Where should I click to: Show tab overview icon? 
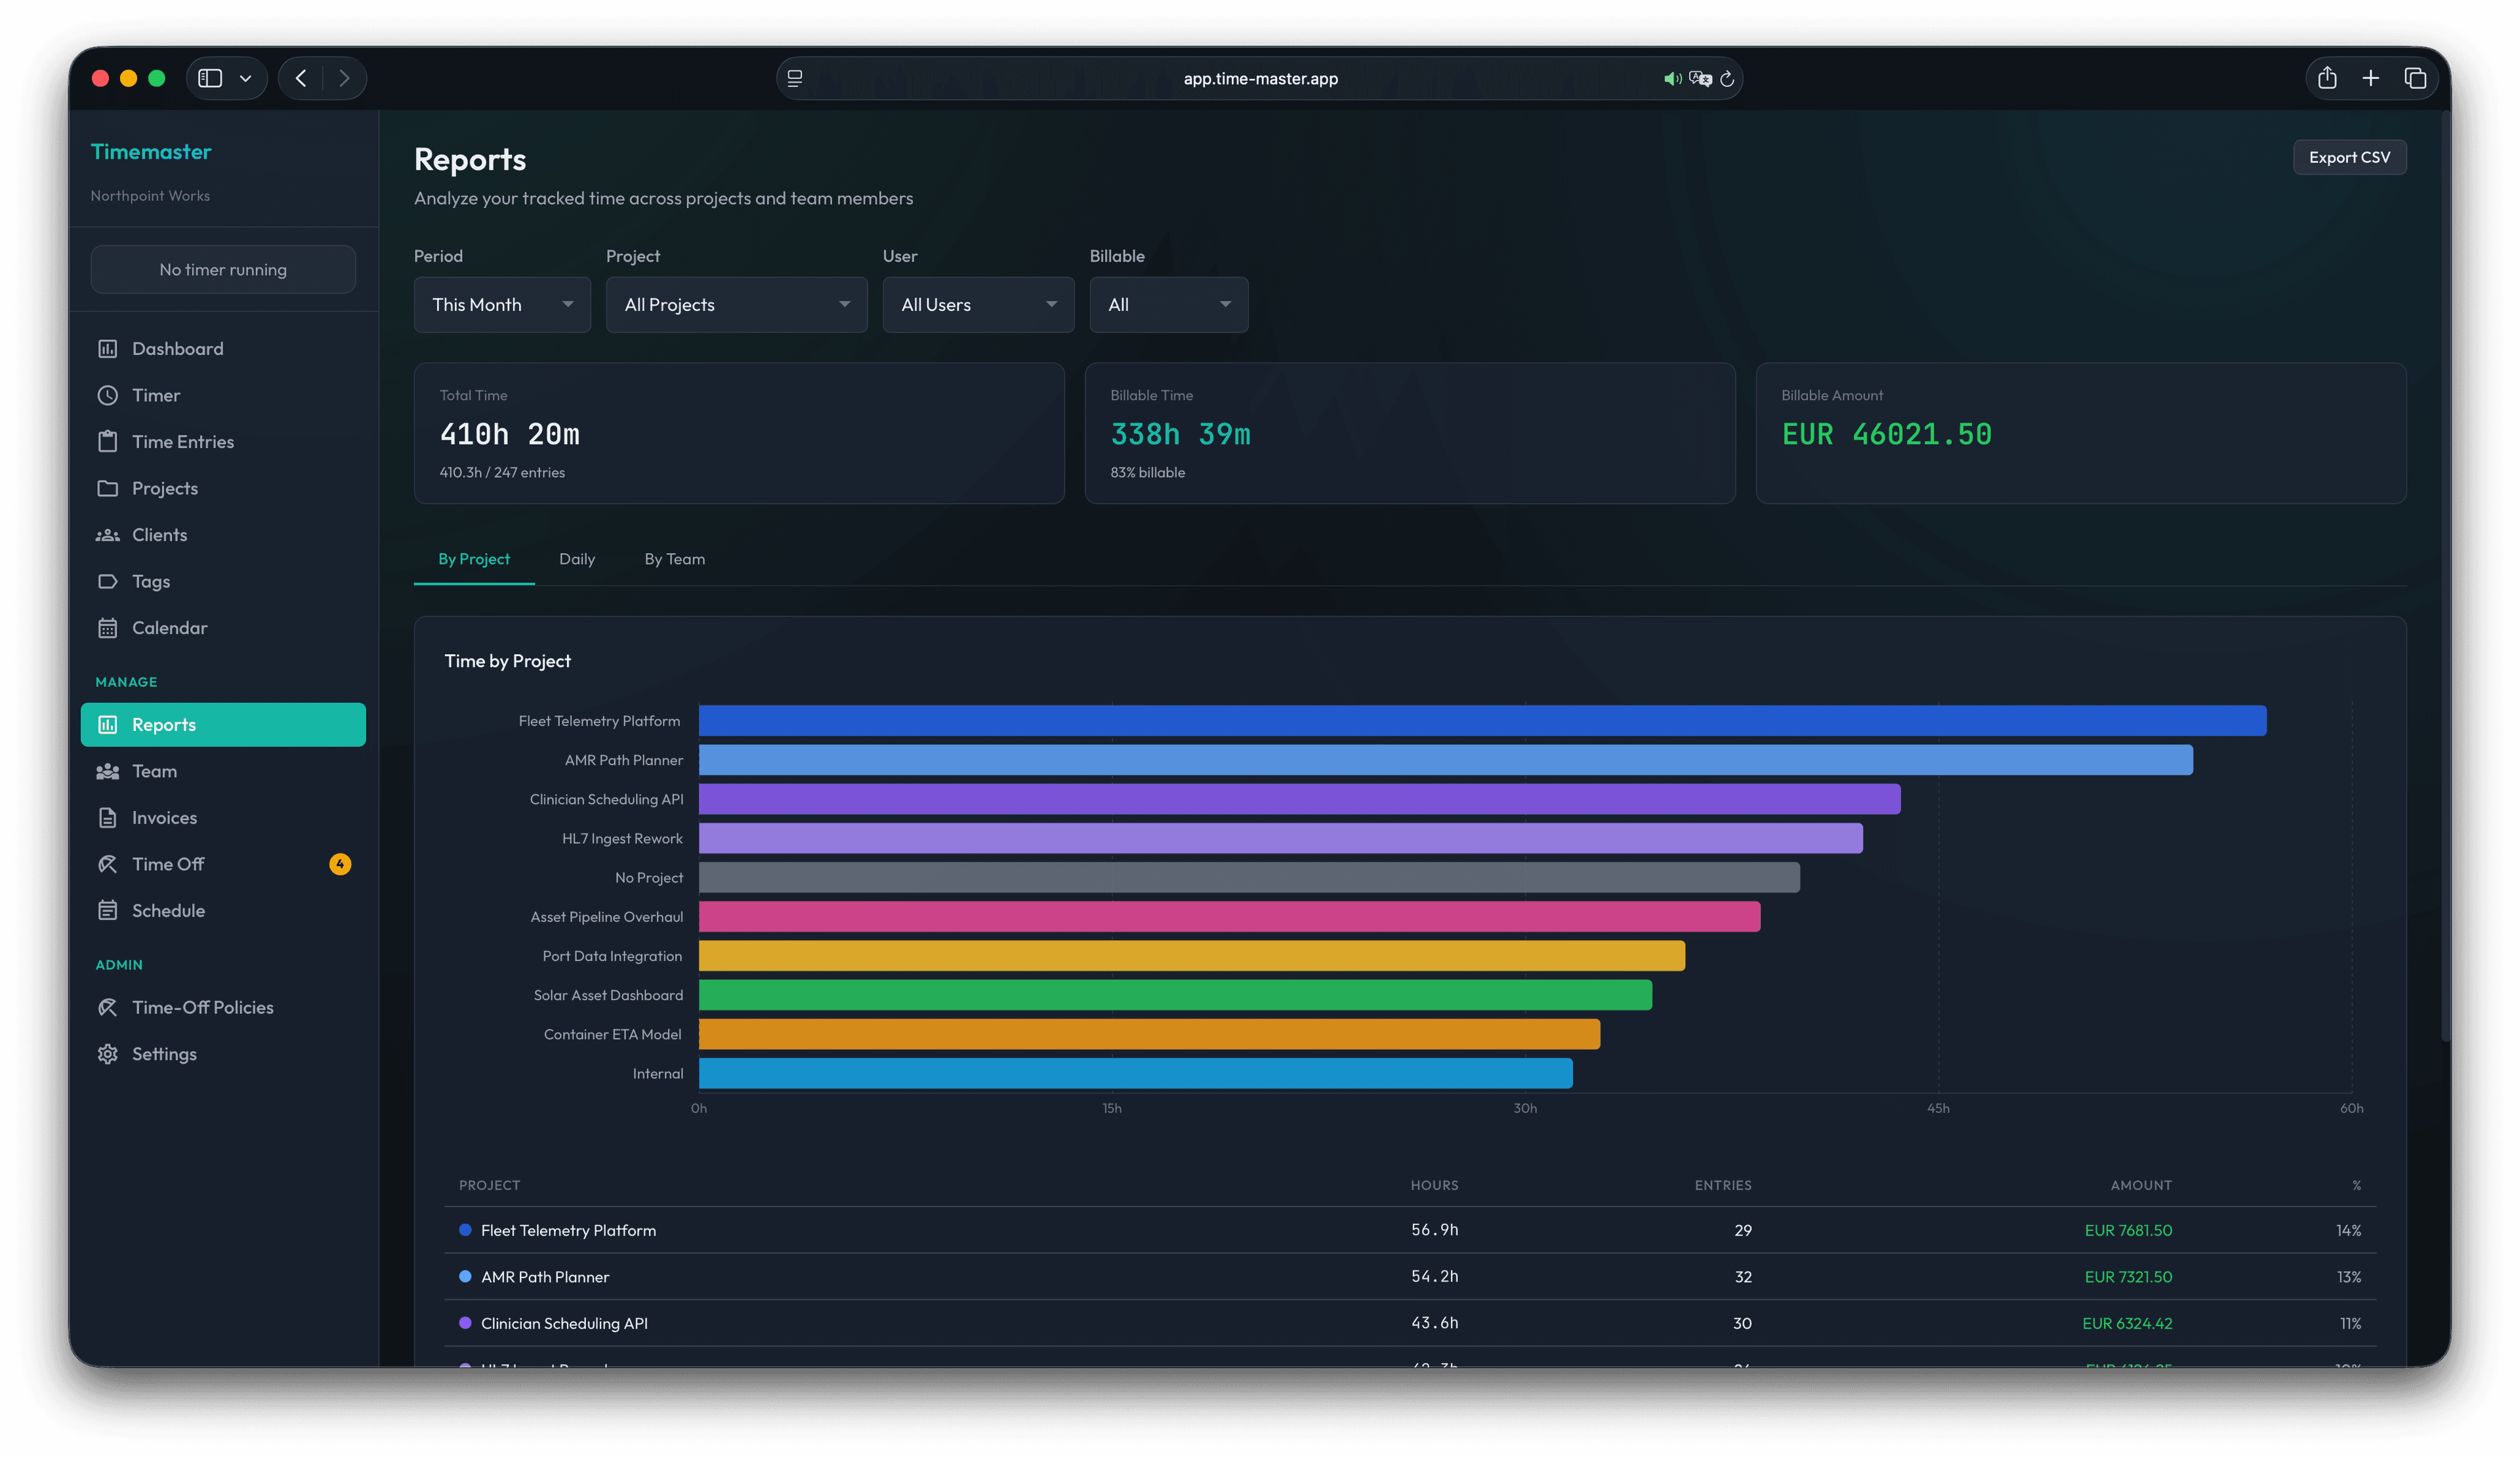coord(2415,78)
